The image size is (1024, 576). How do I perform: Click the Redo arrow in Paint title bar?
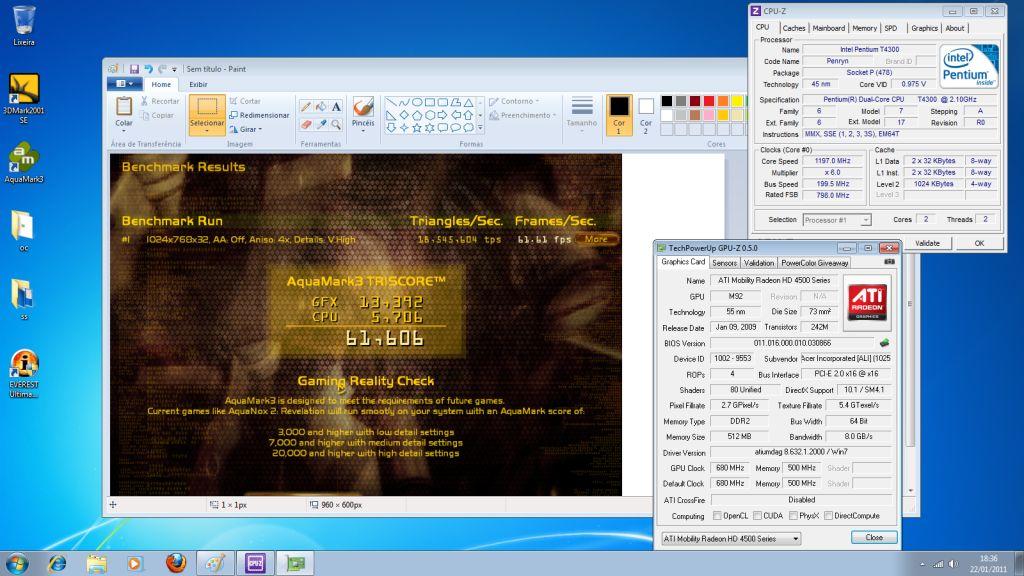point(162,69)
